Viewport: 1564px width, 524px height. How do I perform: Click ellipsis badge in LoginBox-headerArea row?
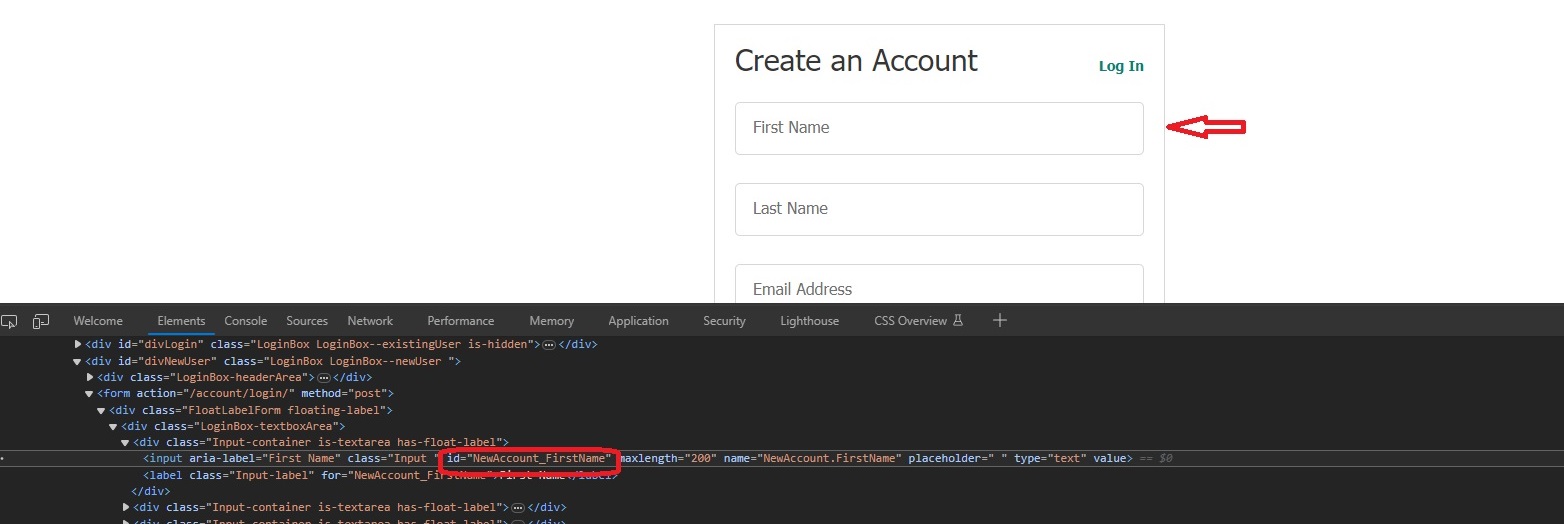(323, 378)
